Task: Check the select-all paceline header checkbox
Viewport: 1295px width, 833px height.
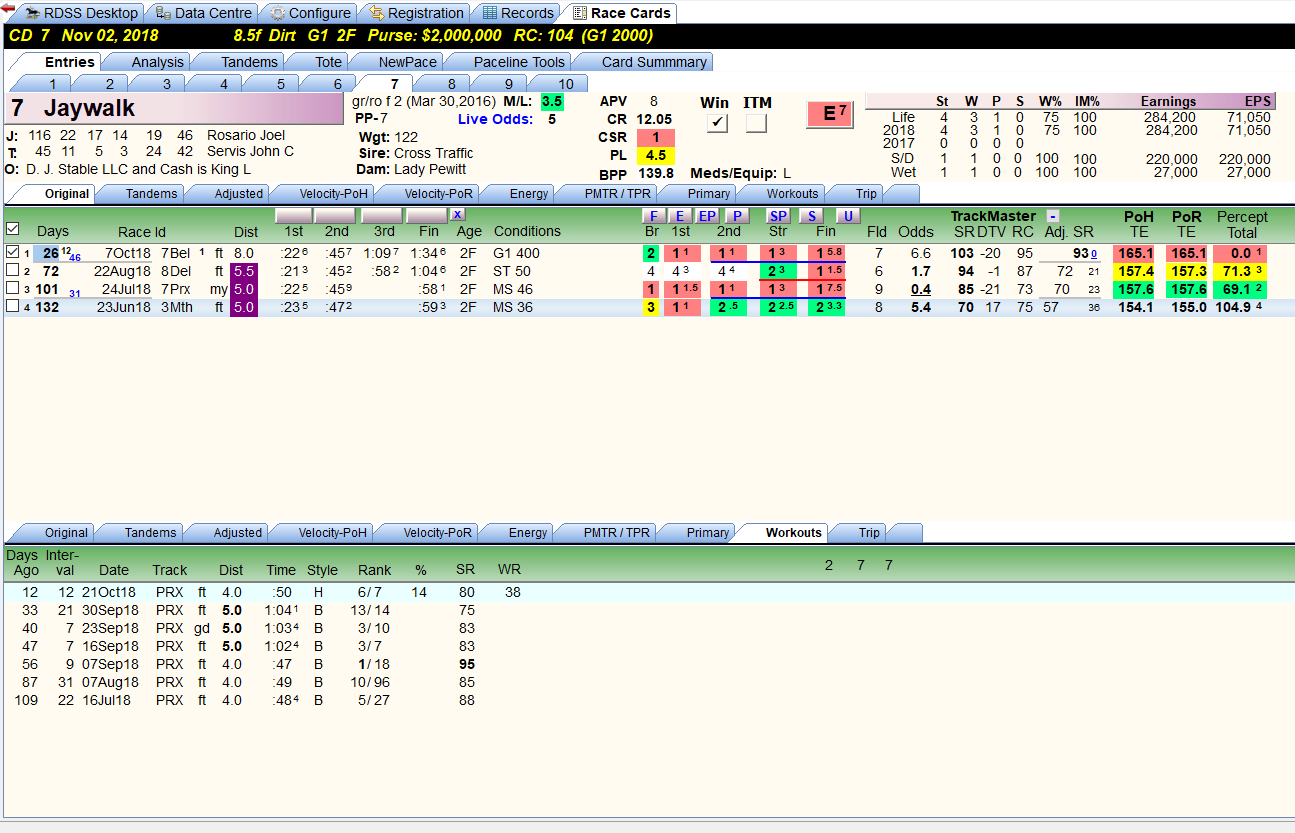Action: tap(12, 229)
